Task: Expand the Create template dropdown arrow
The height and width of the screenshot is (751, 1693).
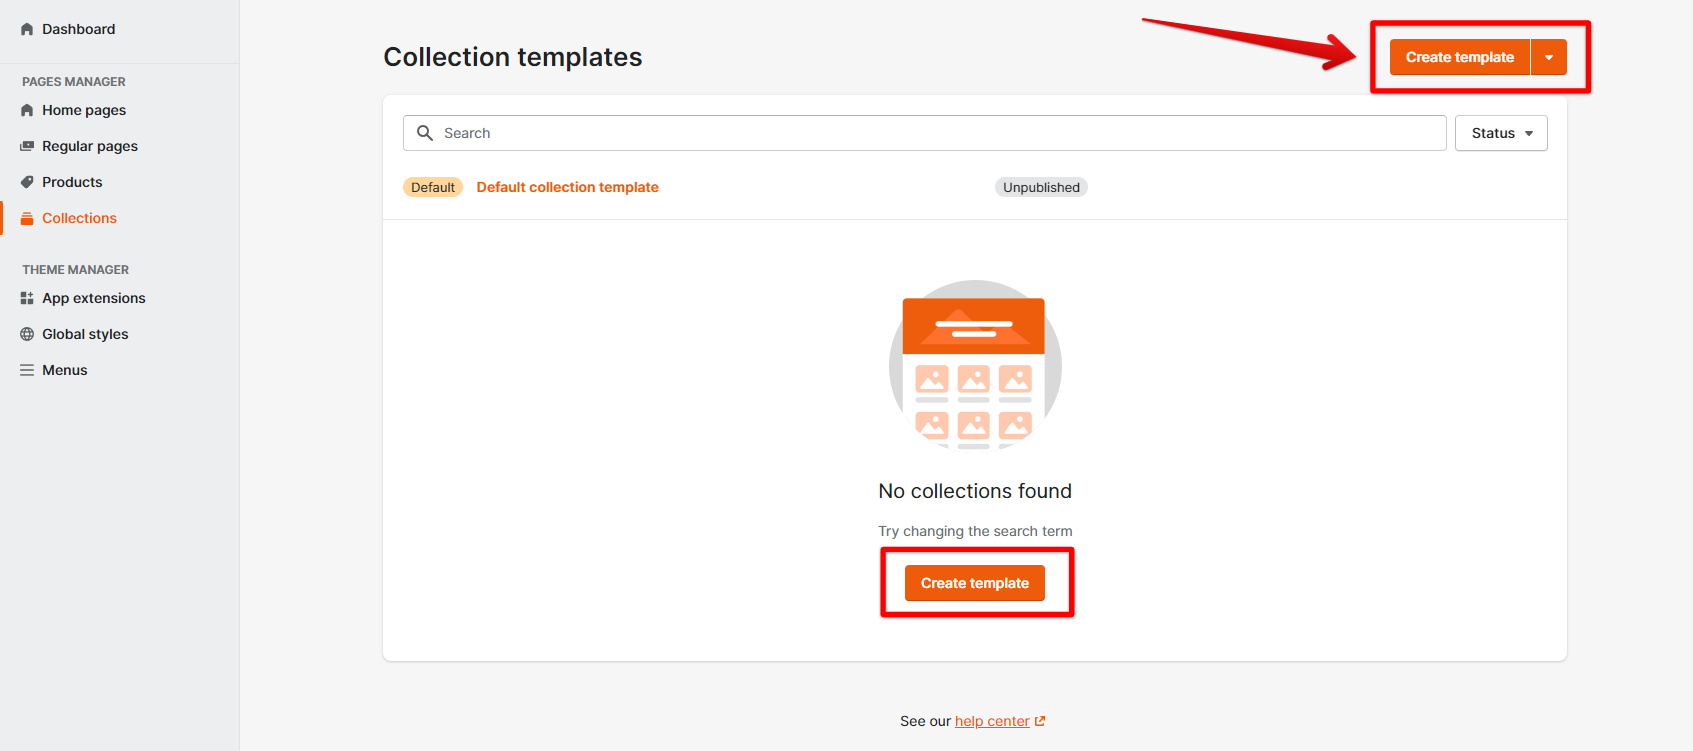Action: [x=1549, y=57]
